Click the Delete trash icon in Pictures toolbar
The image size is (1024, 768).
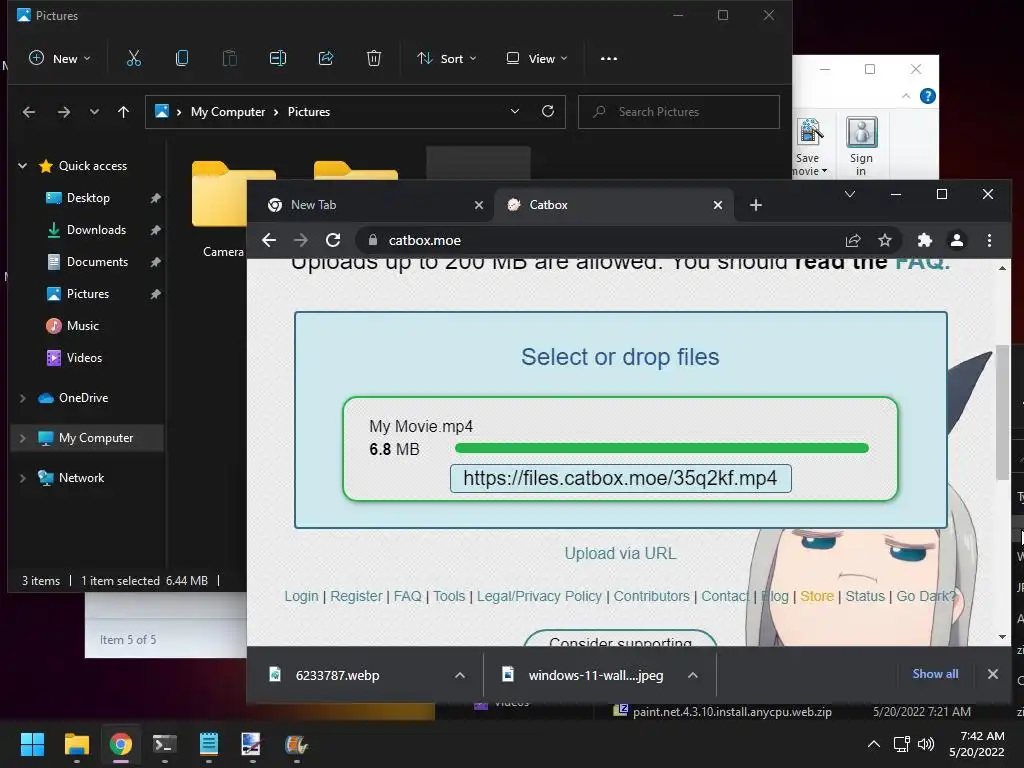(x=374, y=59)
